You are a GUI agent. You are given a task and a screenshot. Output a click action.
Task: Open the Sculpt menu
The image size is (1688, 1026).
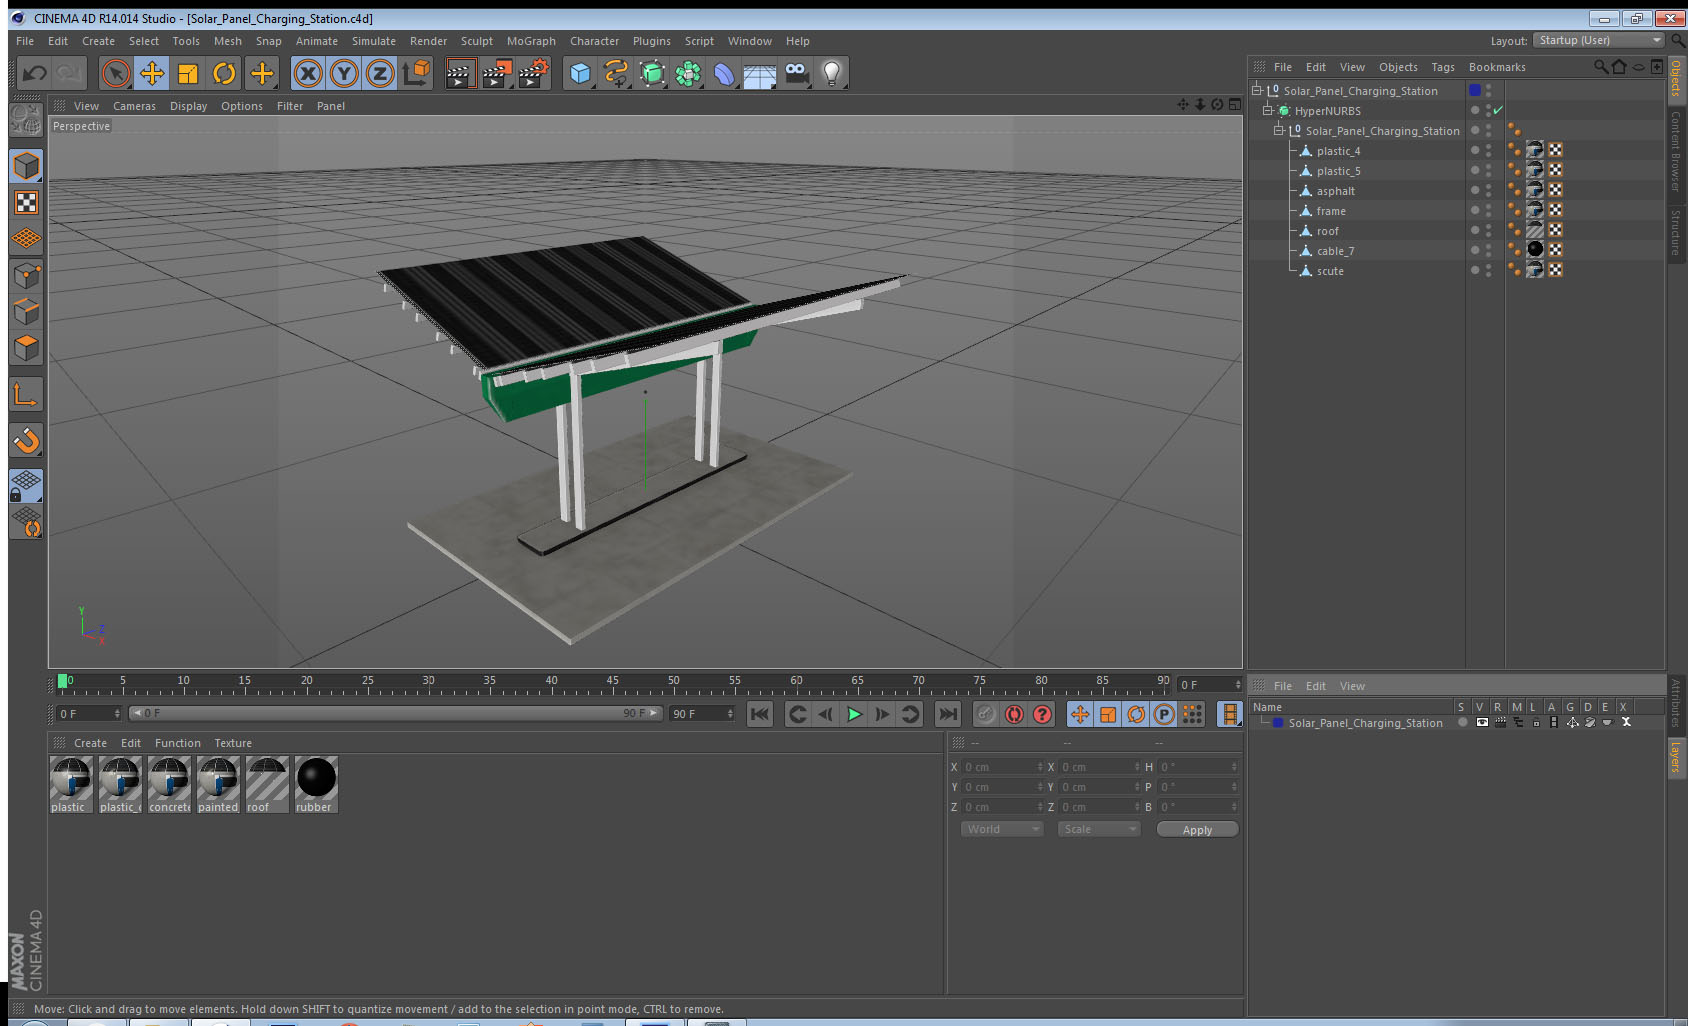(477, 41)
